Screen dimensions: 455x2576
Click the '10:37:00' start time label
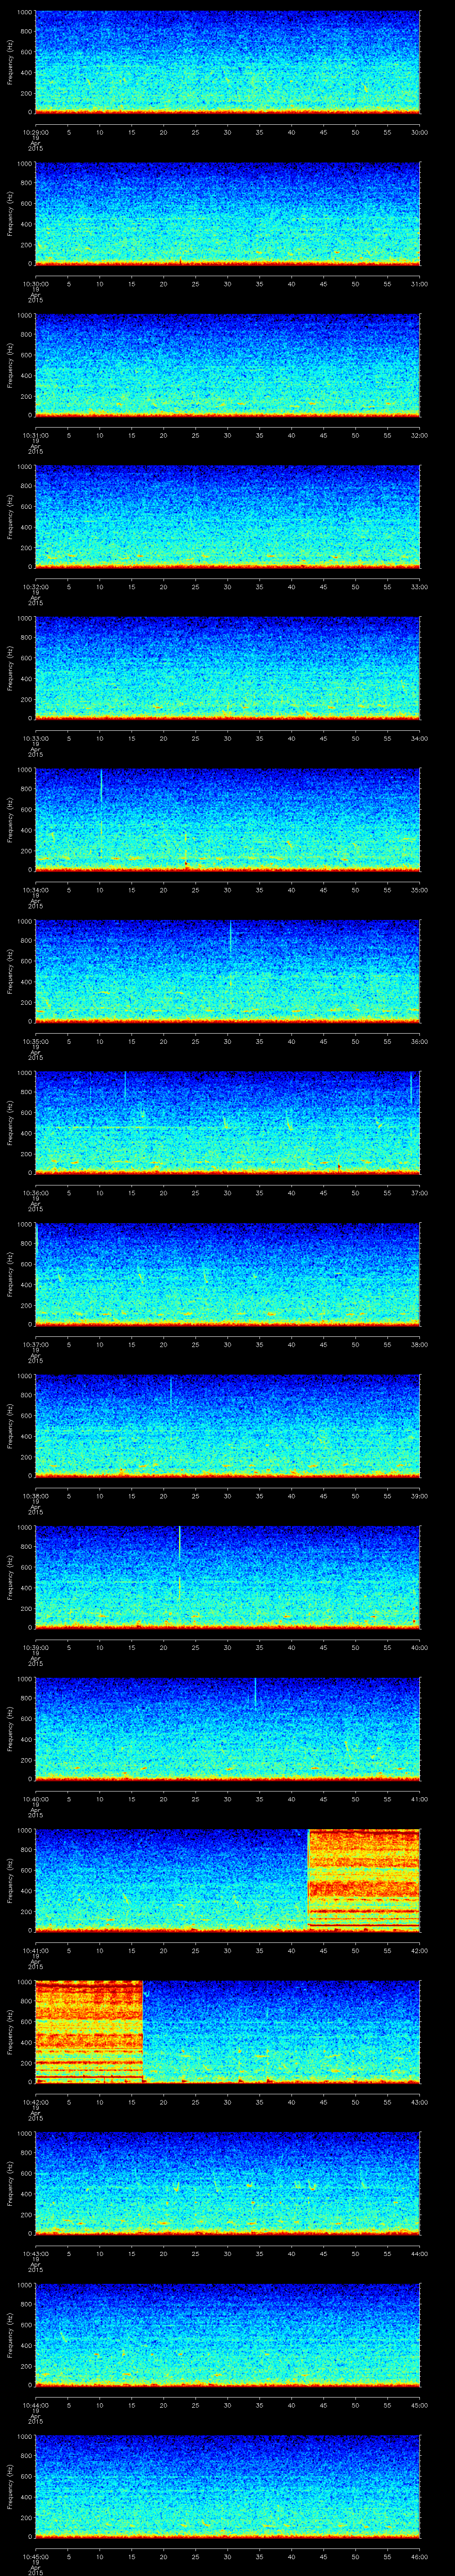point(35,1344)
